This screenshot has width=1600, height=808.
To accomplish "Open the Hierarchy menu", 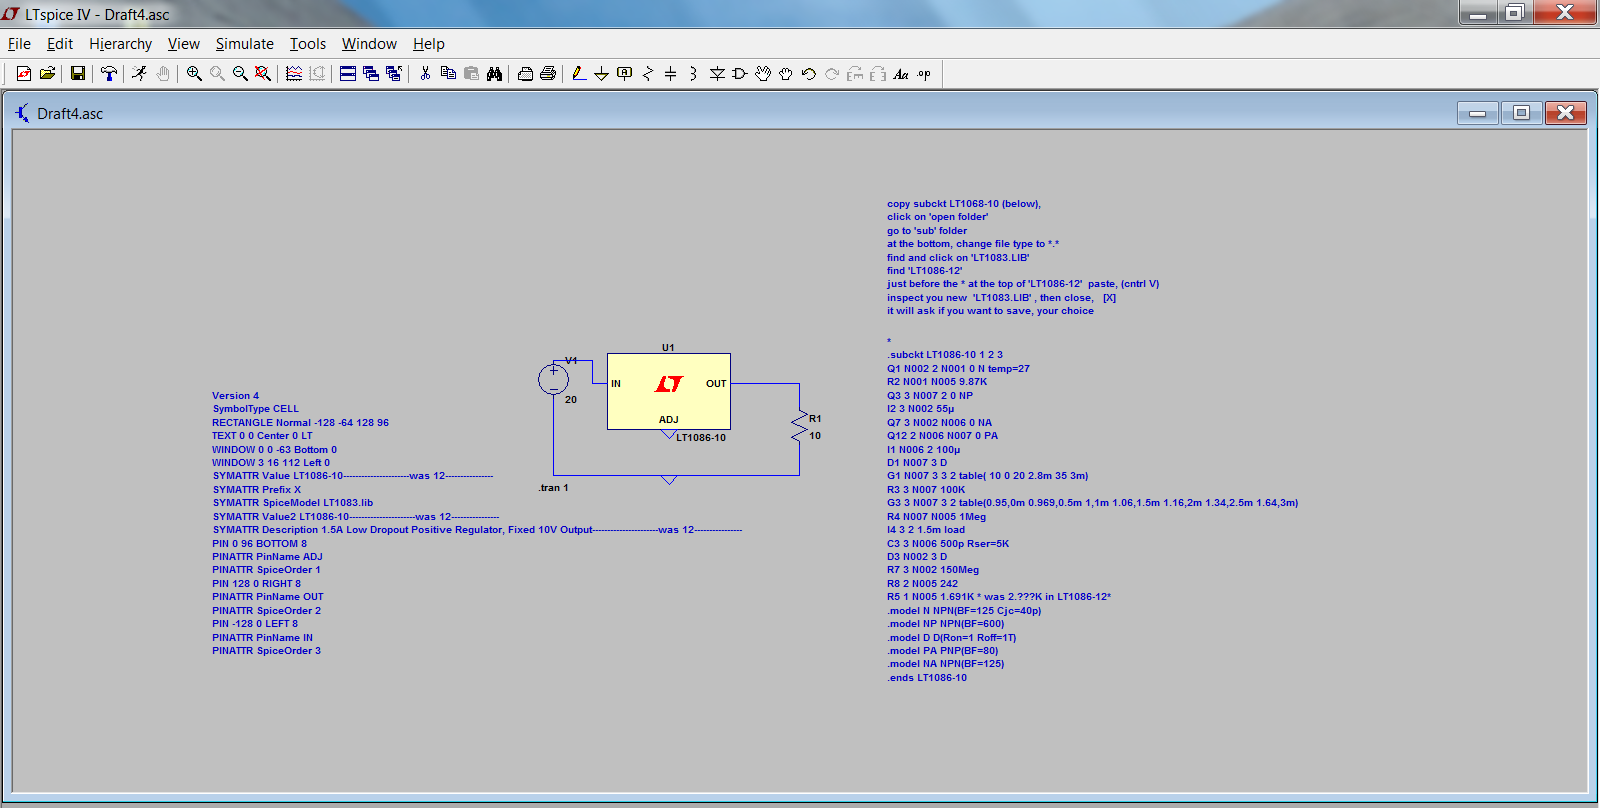I will point(120,44).
